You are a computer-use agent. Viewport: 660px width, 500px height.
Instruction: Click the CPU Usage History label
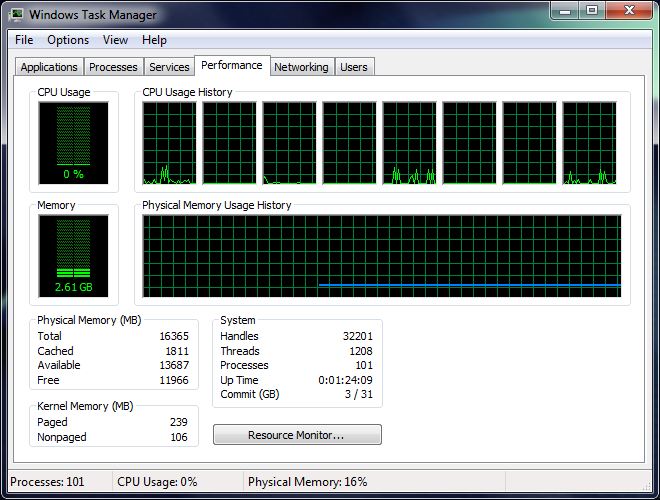[187, 92]
